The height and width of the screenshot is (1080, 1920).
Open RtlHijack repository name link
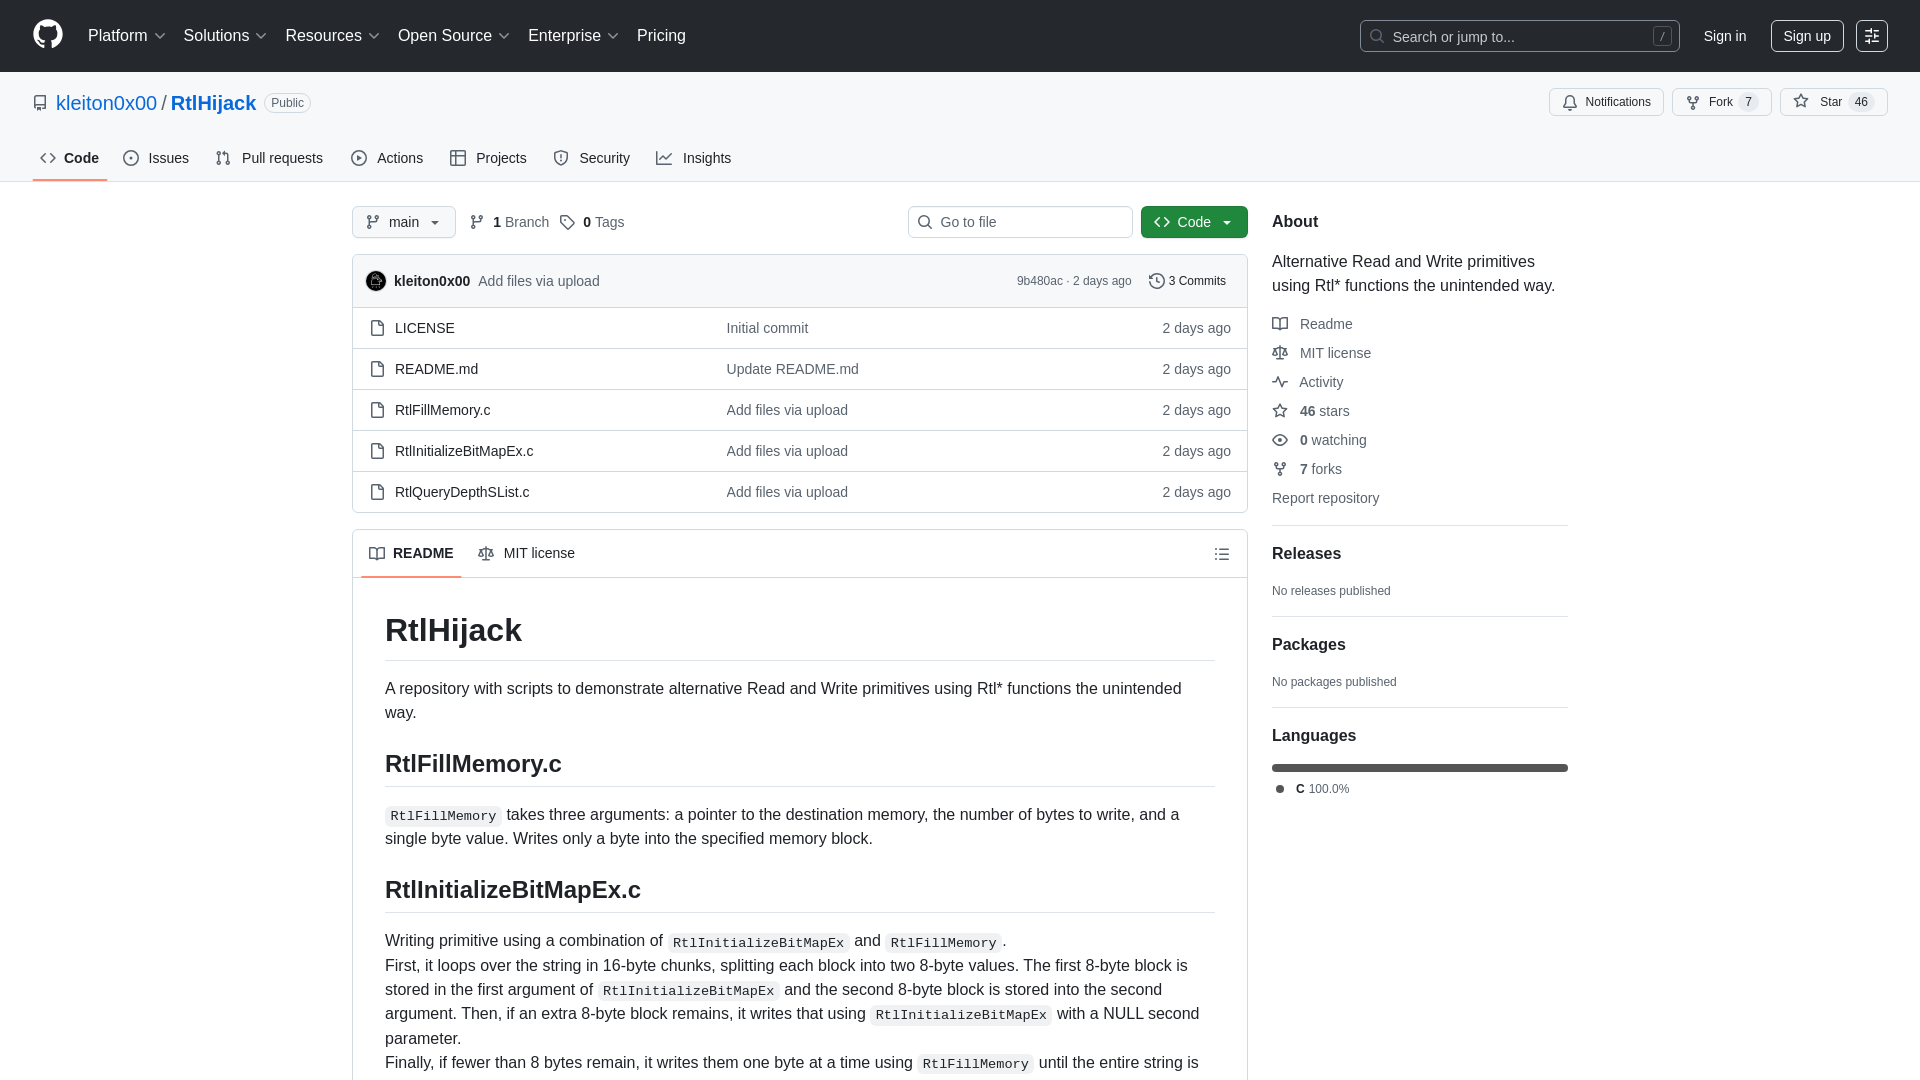coord(213,103)
